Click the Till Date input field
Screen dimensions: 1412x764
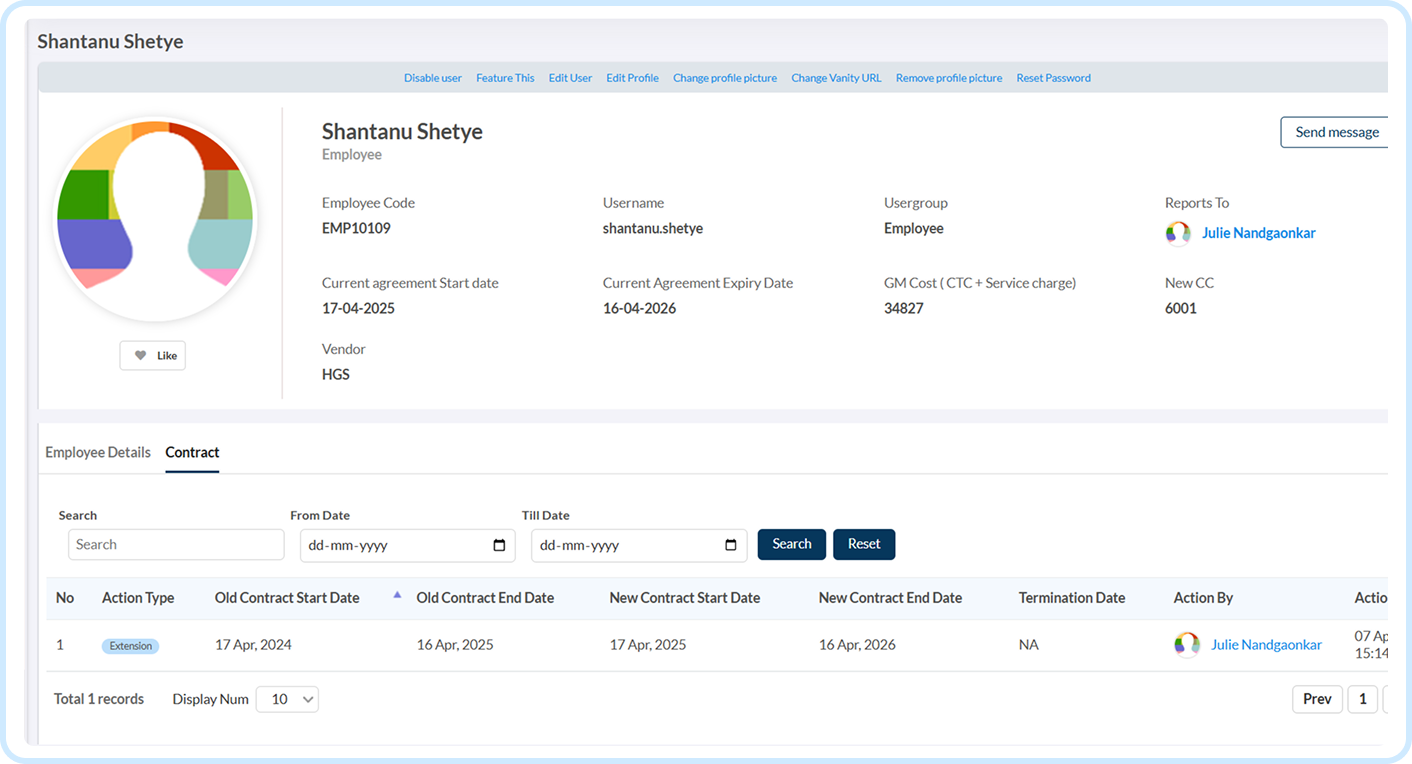click(639, 546)
